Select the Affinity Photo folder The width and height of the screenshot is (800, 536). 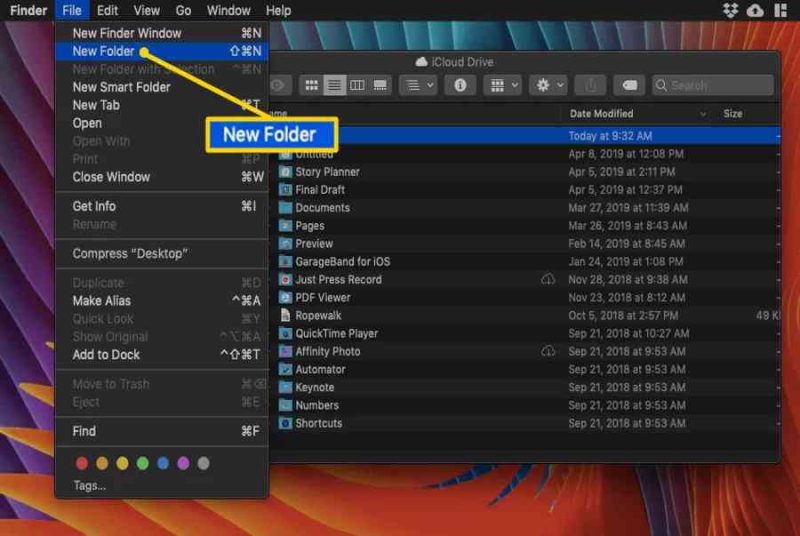pyautogui.click(x=525, y=351)
